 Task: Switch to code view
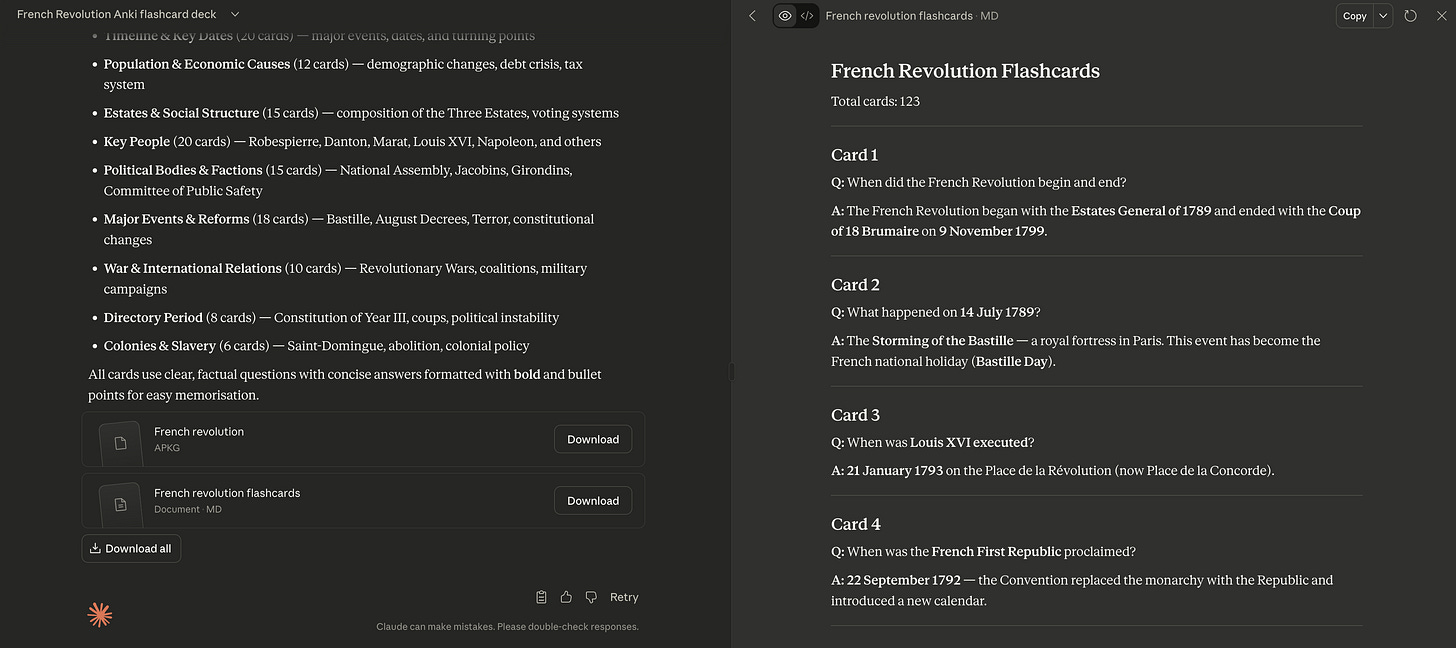[807, 16]
